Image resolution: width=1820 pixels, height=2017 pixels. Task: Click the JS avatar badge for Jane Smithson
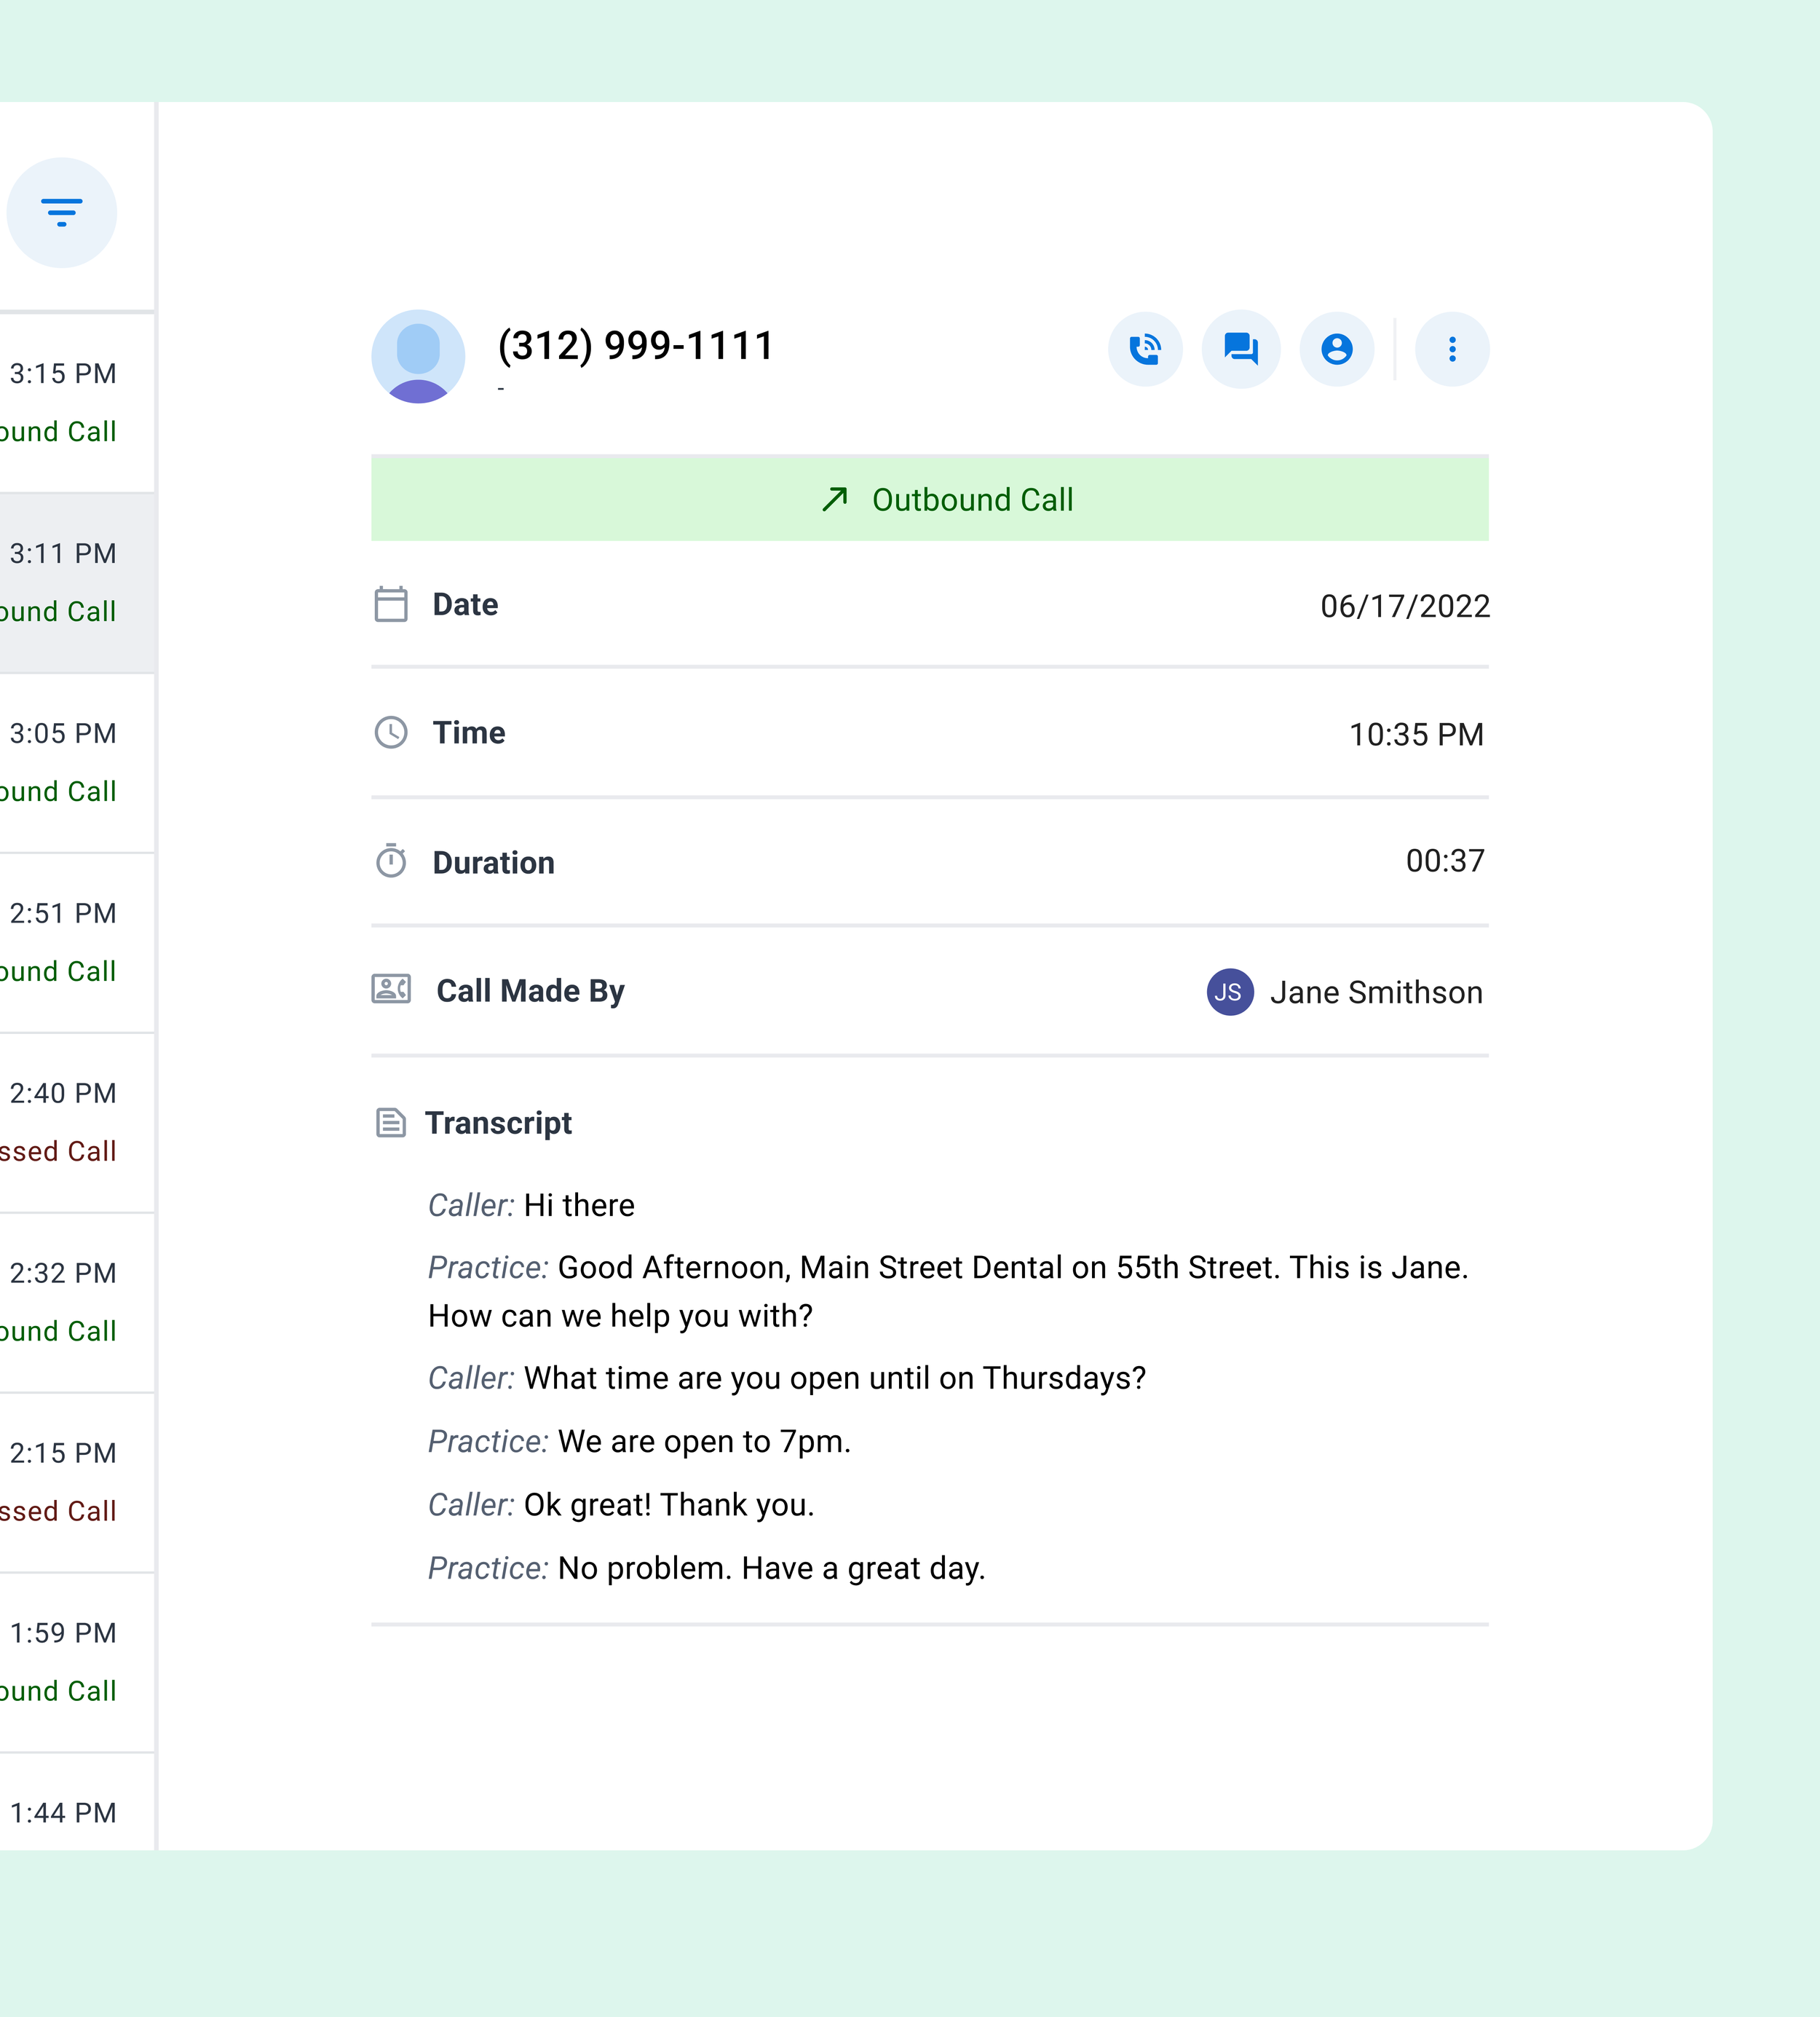1230,992
